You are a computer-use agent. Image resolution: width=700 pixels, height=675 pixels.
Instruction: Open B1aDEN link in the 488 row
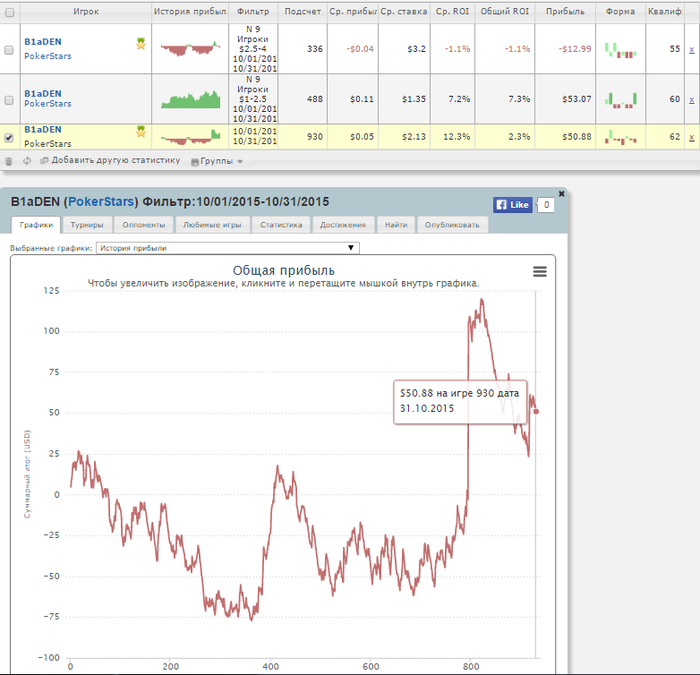point(43,94)
